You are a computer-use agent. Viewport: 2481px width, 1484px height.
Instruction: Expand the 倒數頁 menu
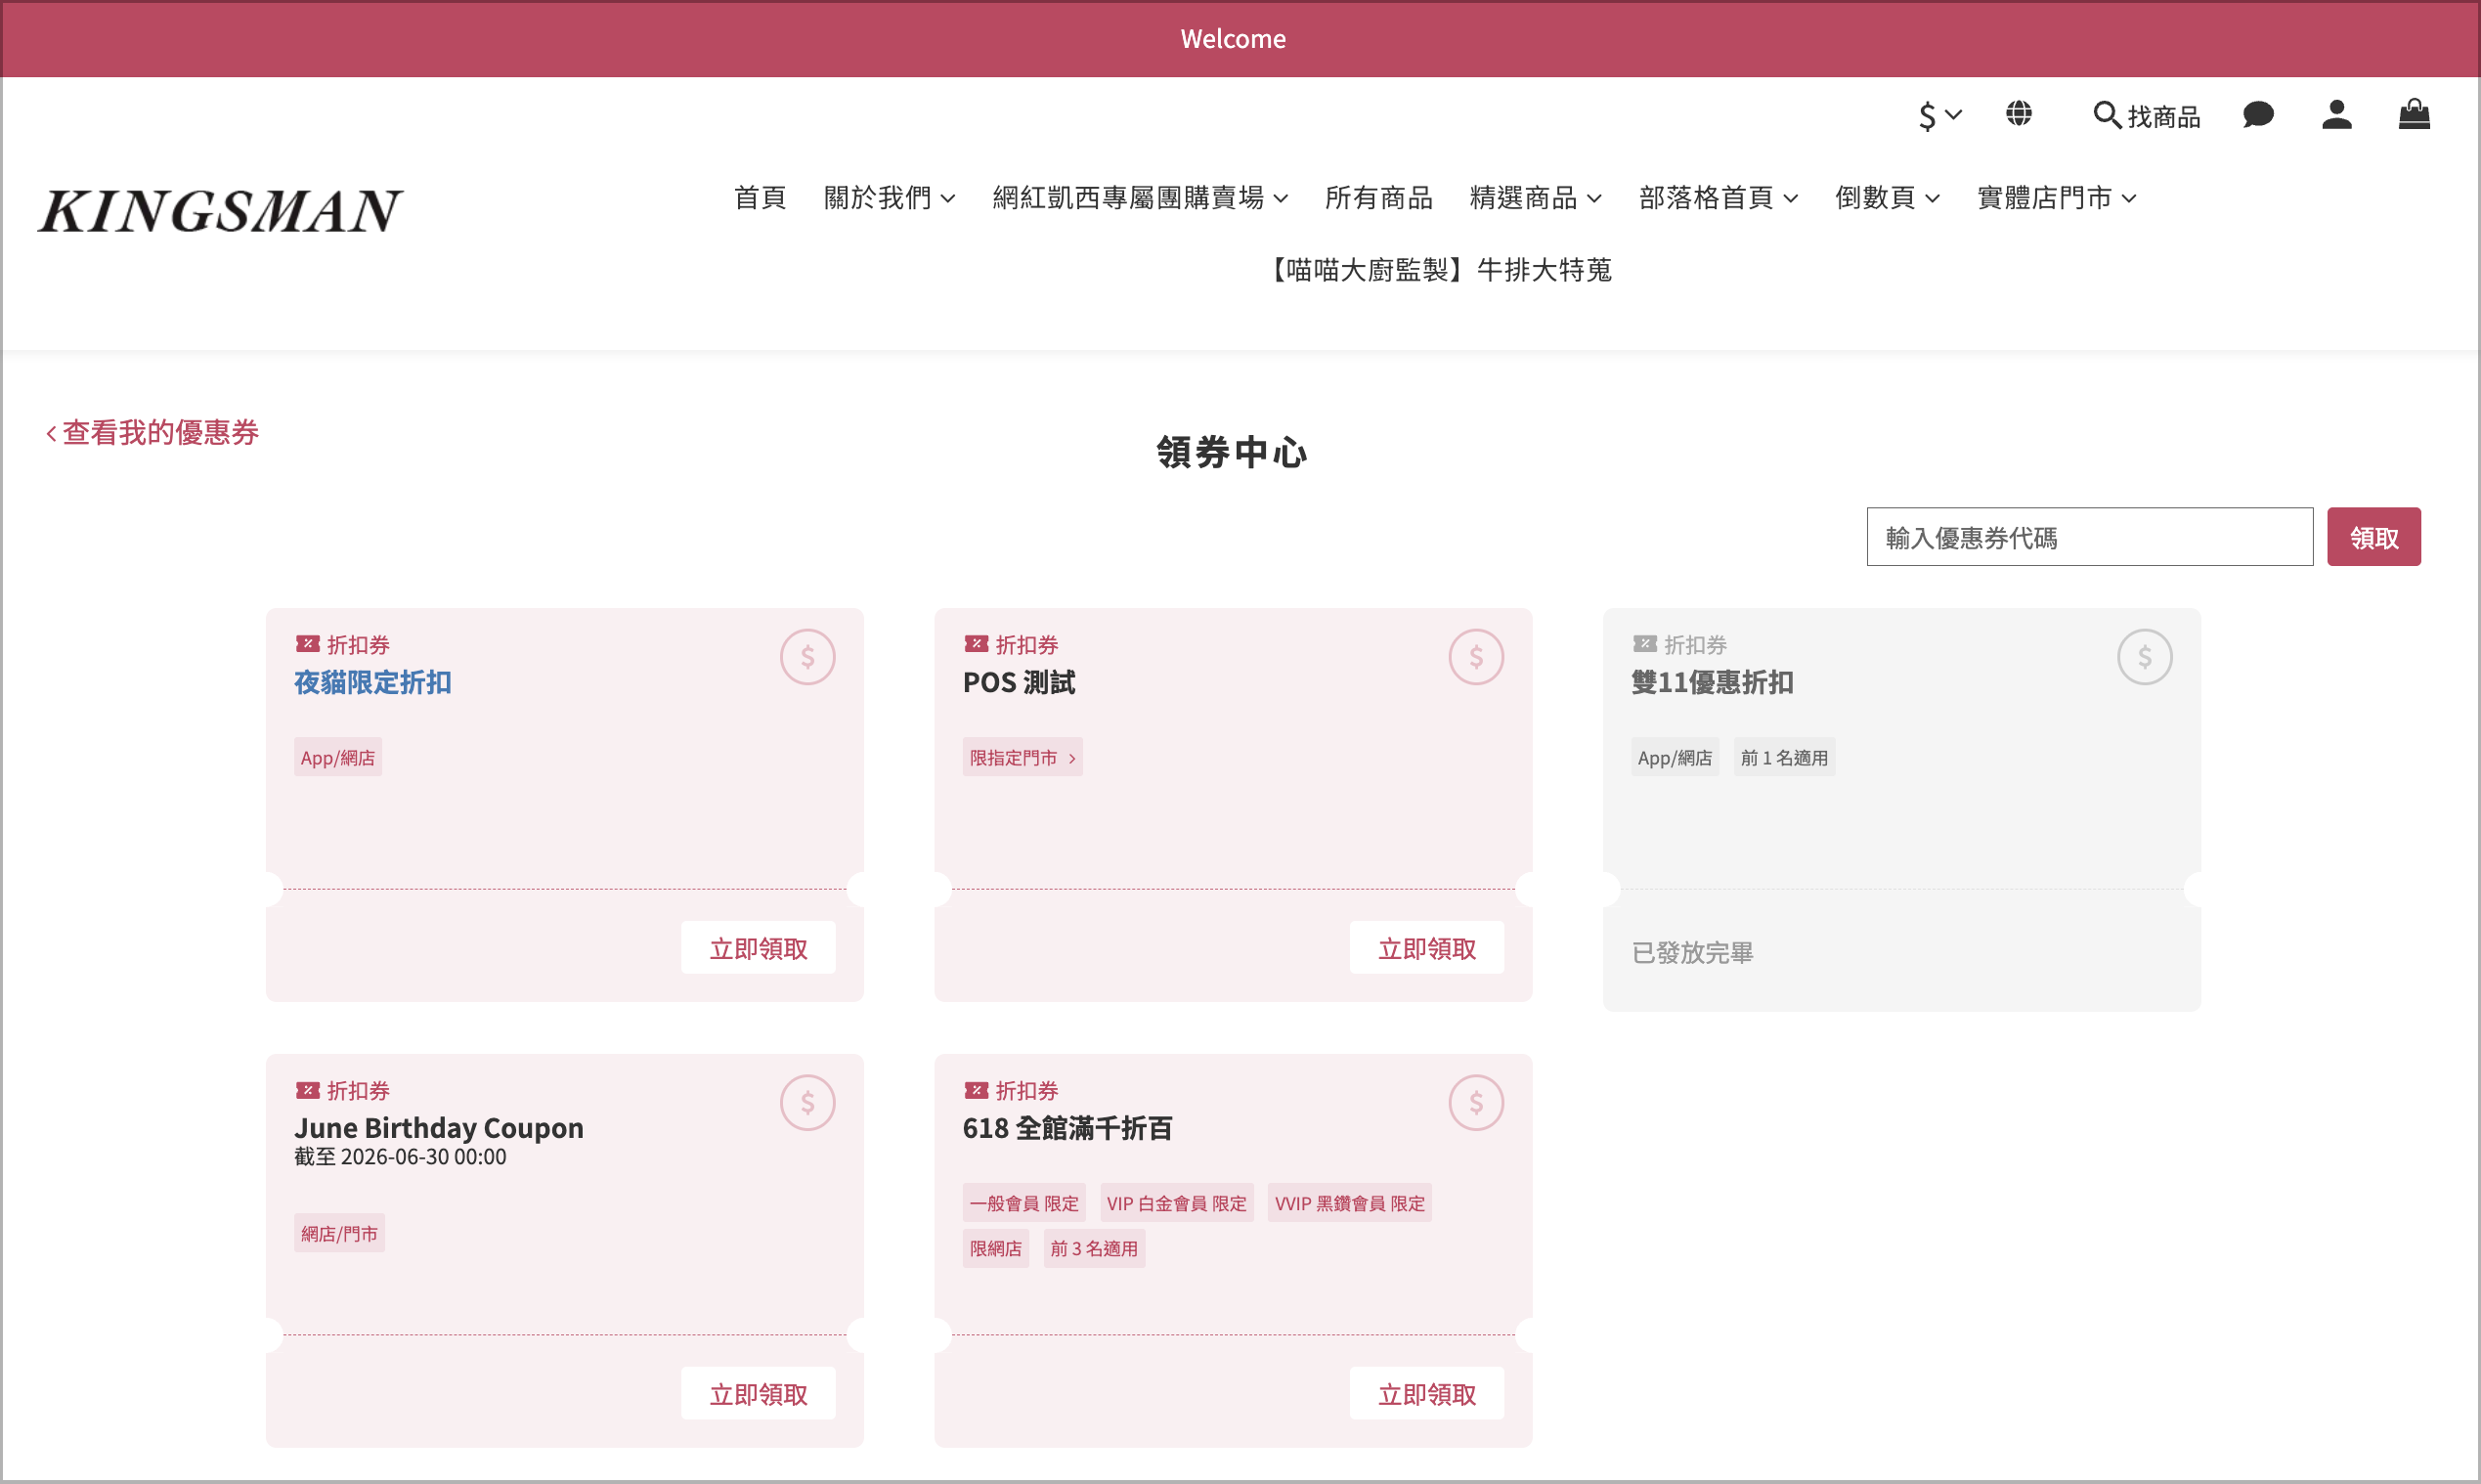point(1887,198)
